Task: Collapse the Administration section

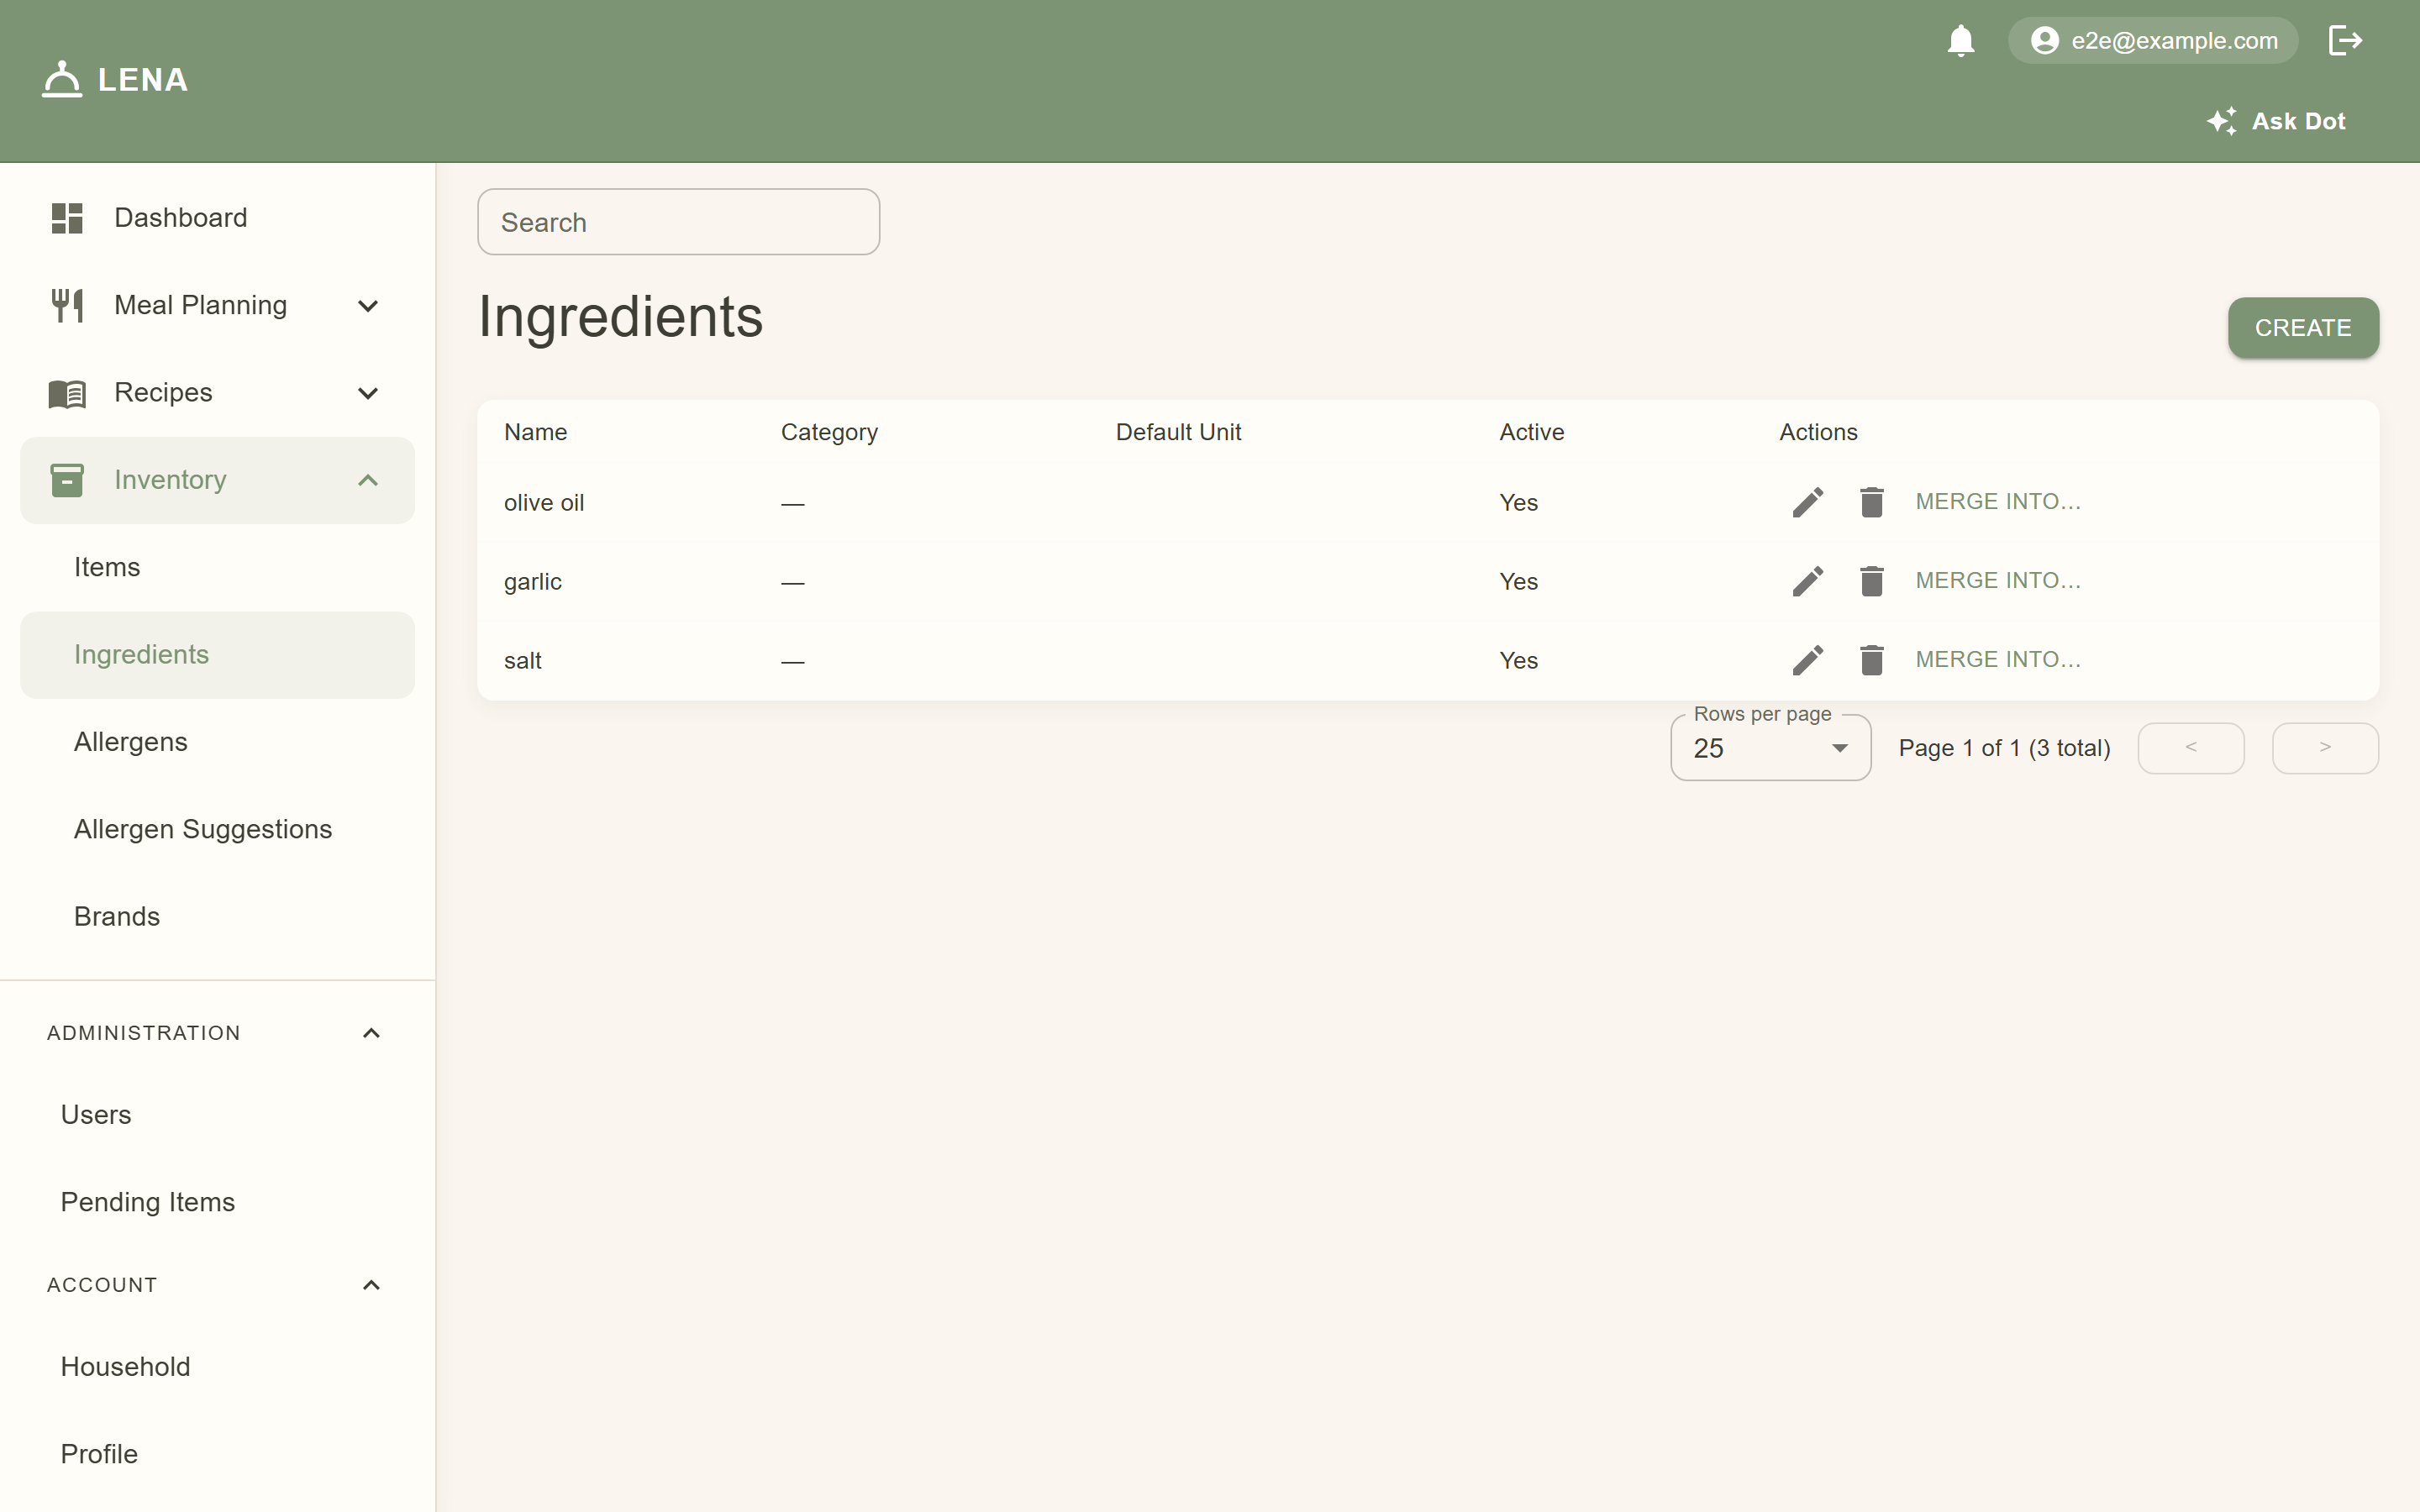Action: (217, 1033)
